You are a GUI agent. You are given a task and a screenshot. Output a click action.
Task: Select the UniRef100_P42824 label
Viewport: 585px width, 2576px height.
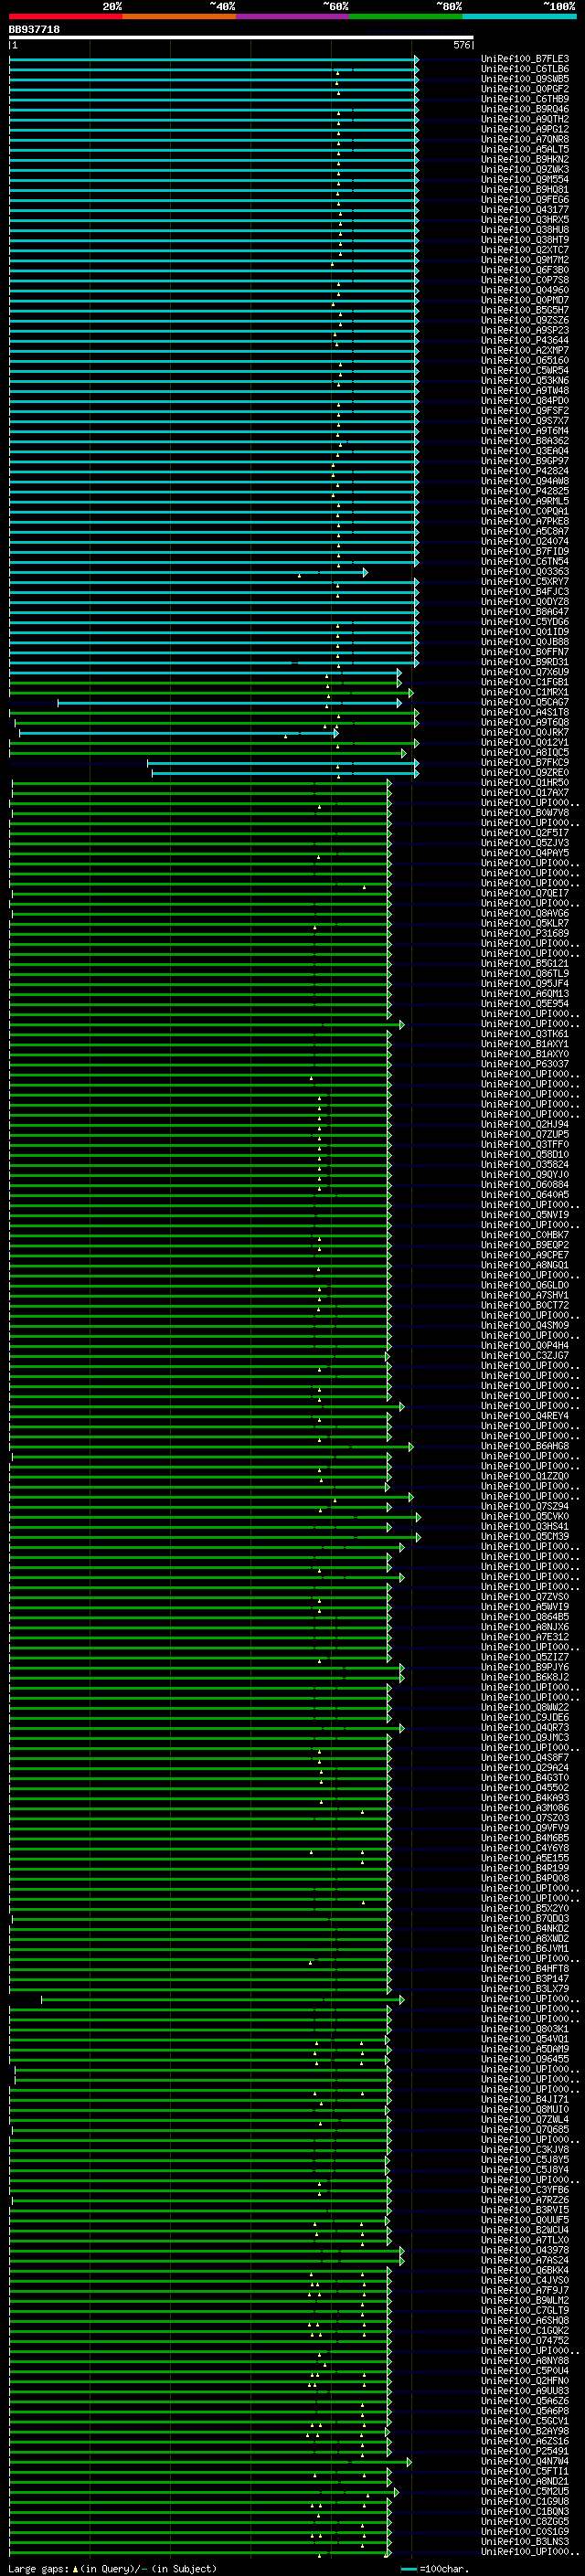(525, 471)
